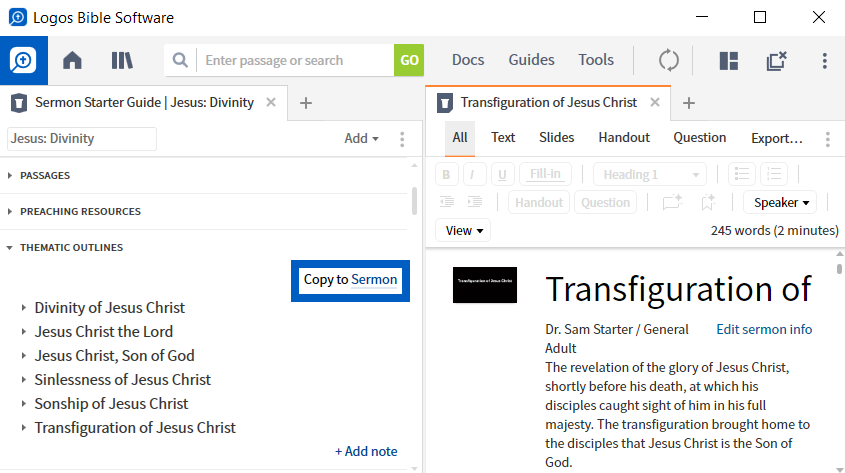Go to the Home page icon
The width and height of the screenshot is (845, 473).
(x=72, y=60)
